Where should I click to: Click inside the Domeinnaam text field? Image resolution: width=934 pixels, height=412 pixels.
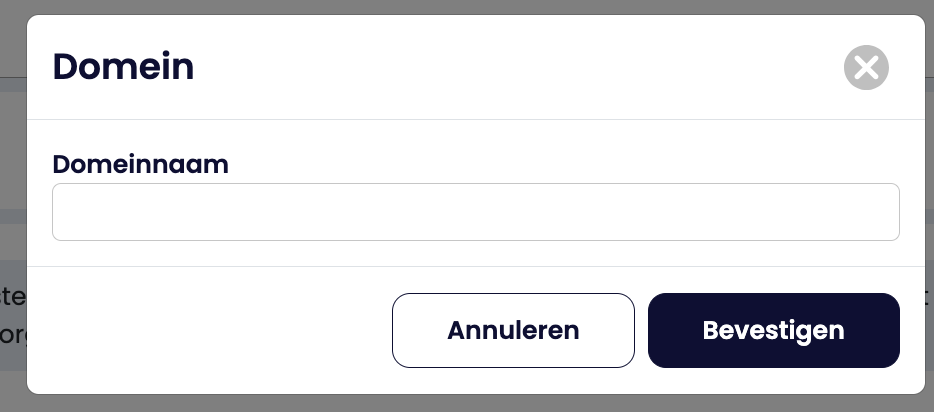475,212
